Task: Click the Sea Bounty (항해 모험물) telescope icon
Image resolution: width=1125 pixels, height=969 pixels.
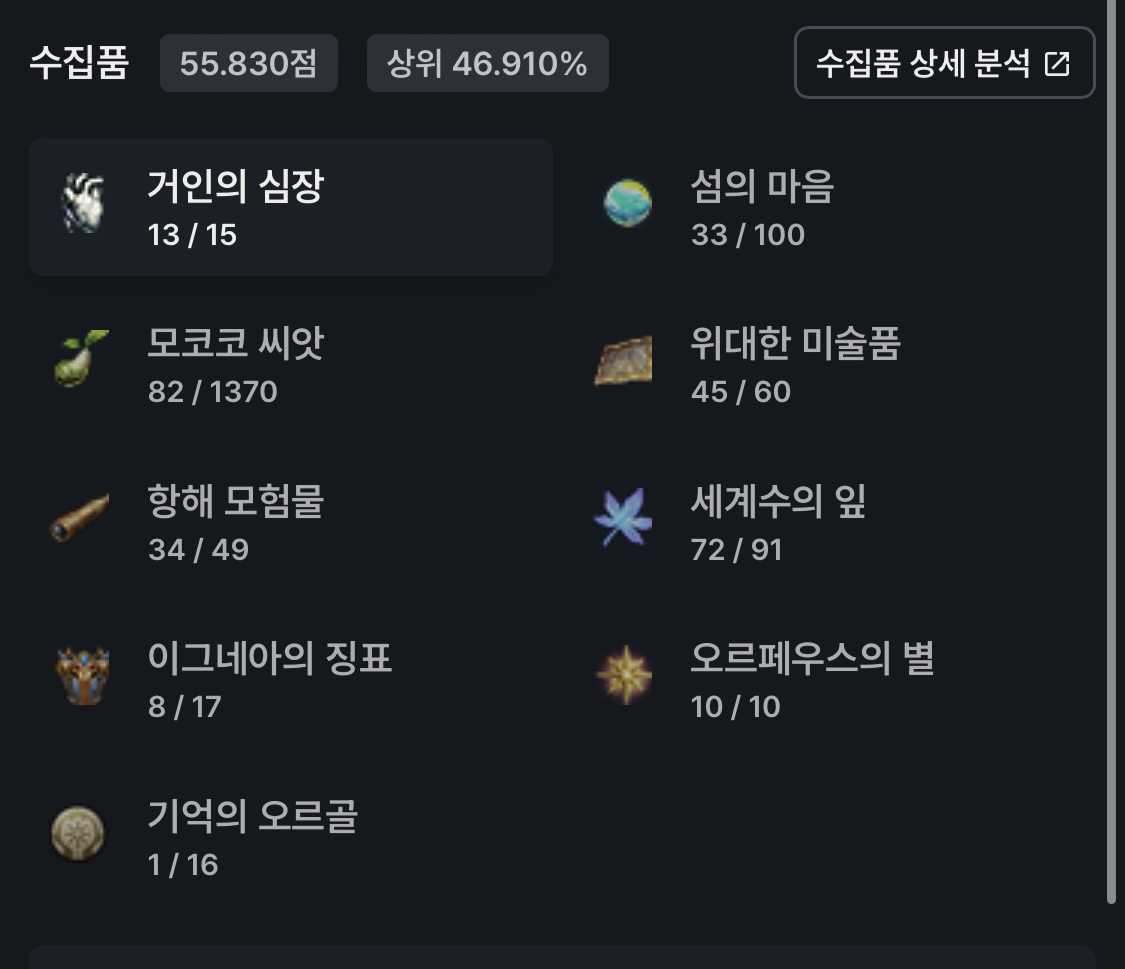Action: (80, 518)
